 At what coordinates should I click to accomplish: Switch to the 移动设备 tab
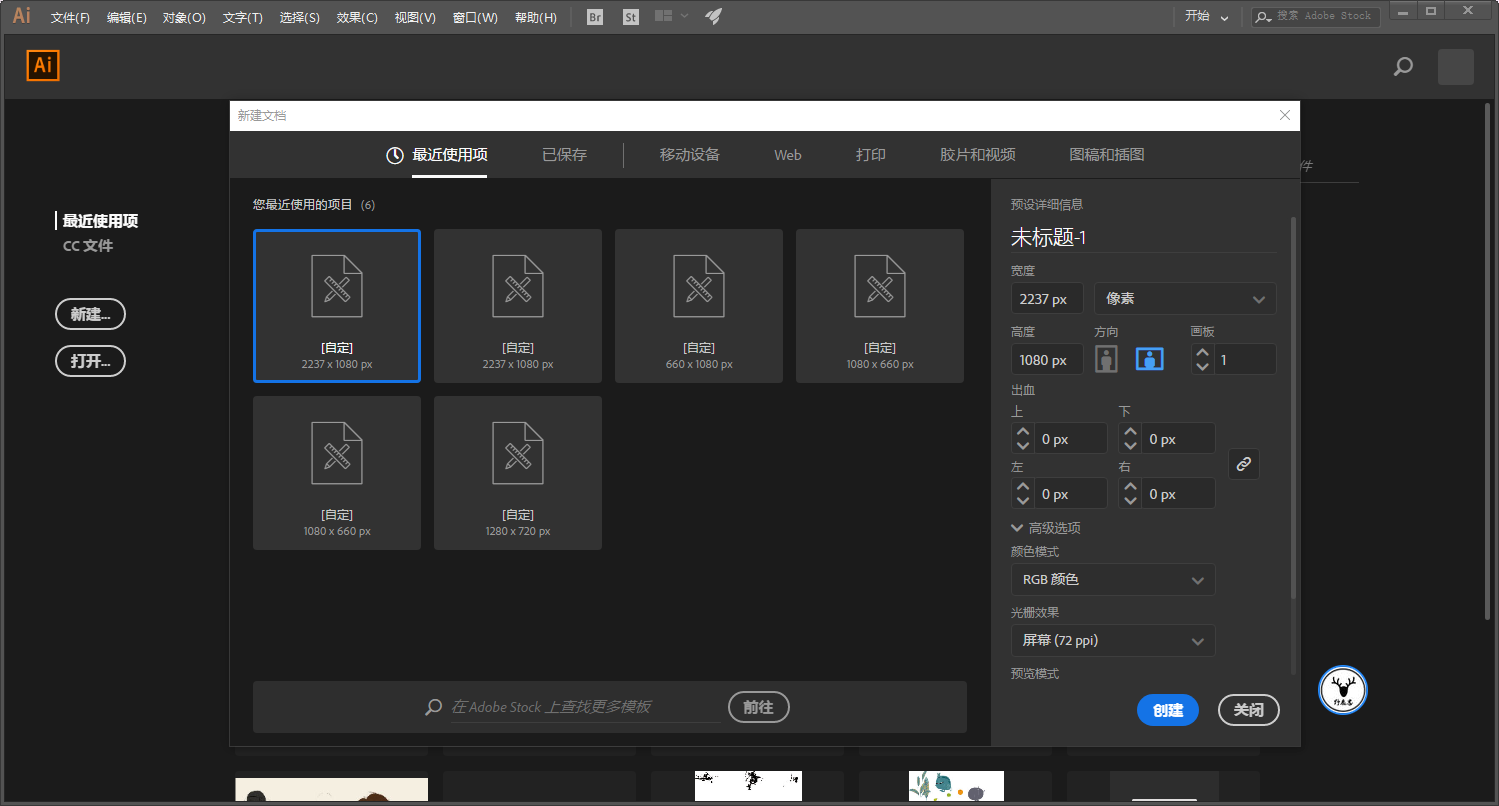[690, 155]
